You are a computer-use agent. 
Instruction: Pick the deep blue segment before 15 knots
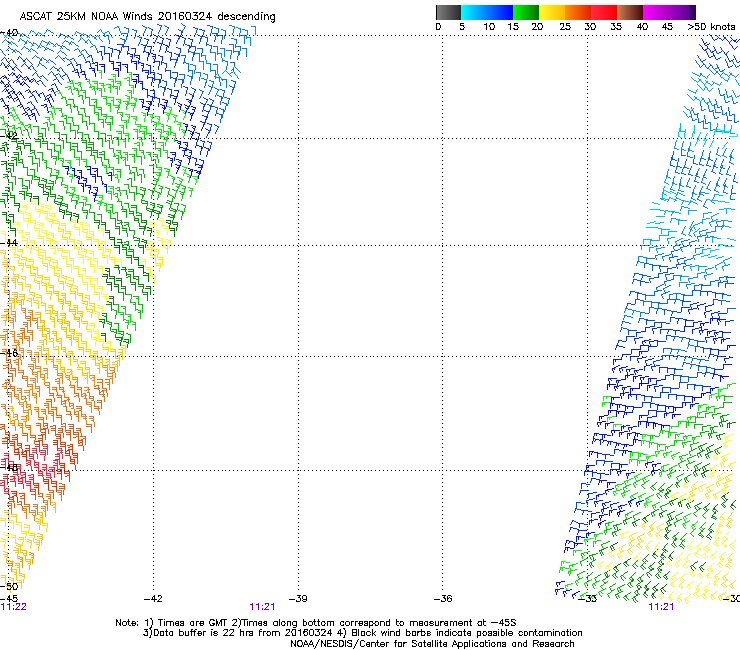pyautogui.click(x=500, y=12)
